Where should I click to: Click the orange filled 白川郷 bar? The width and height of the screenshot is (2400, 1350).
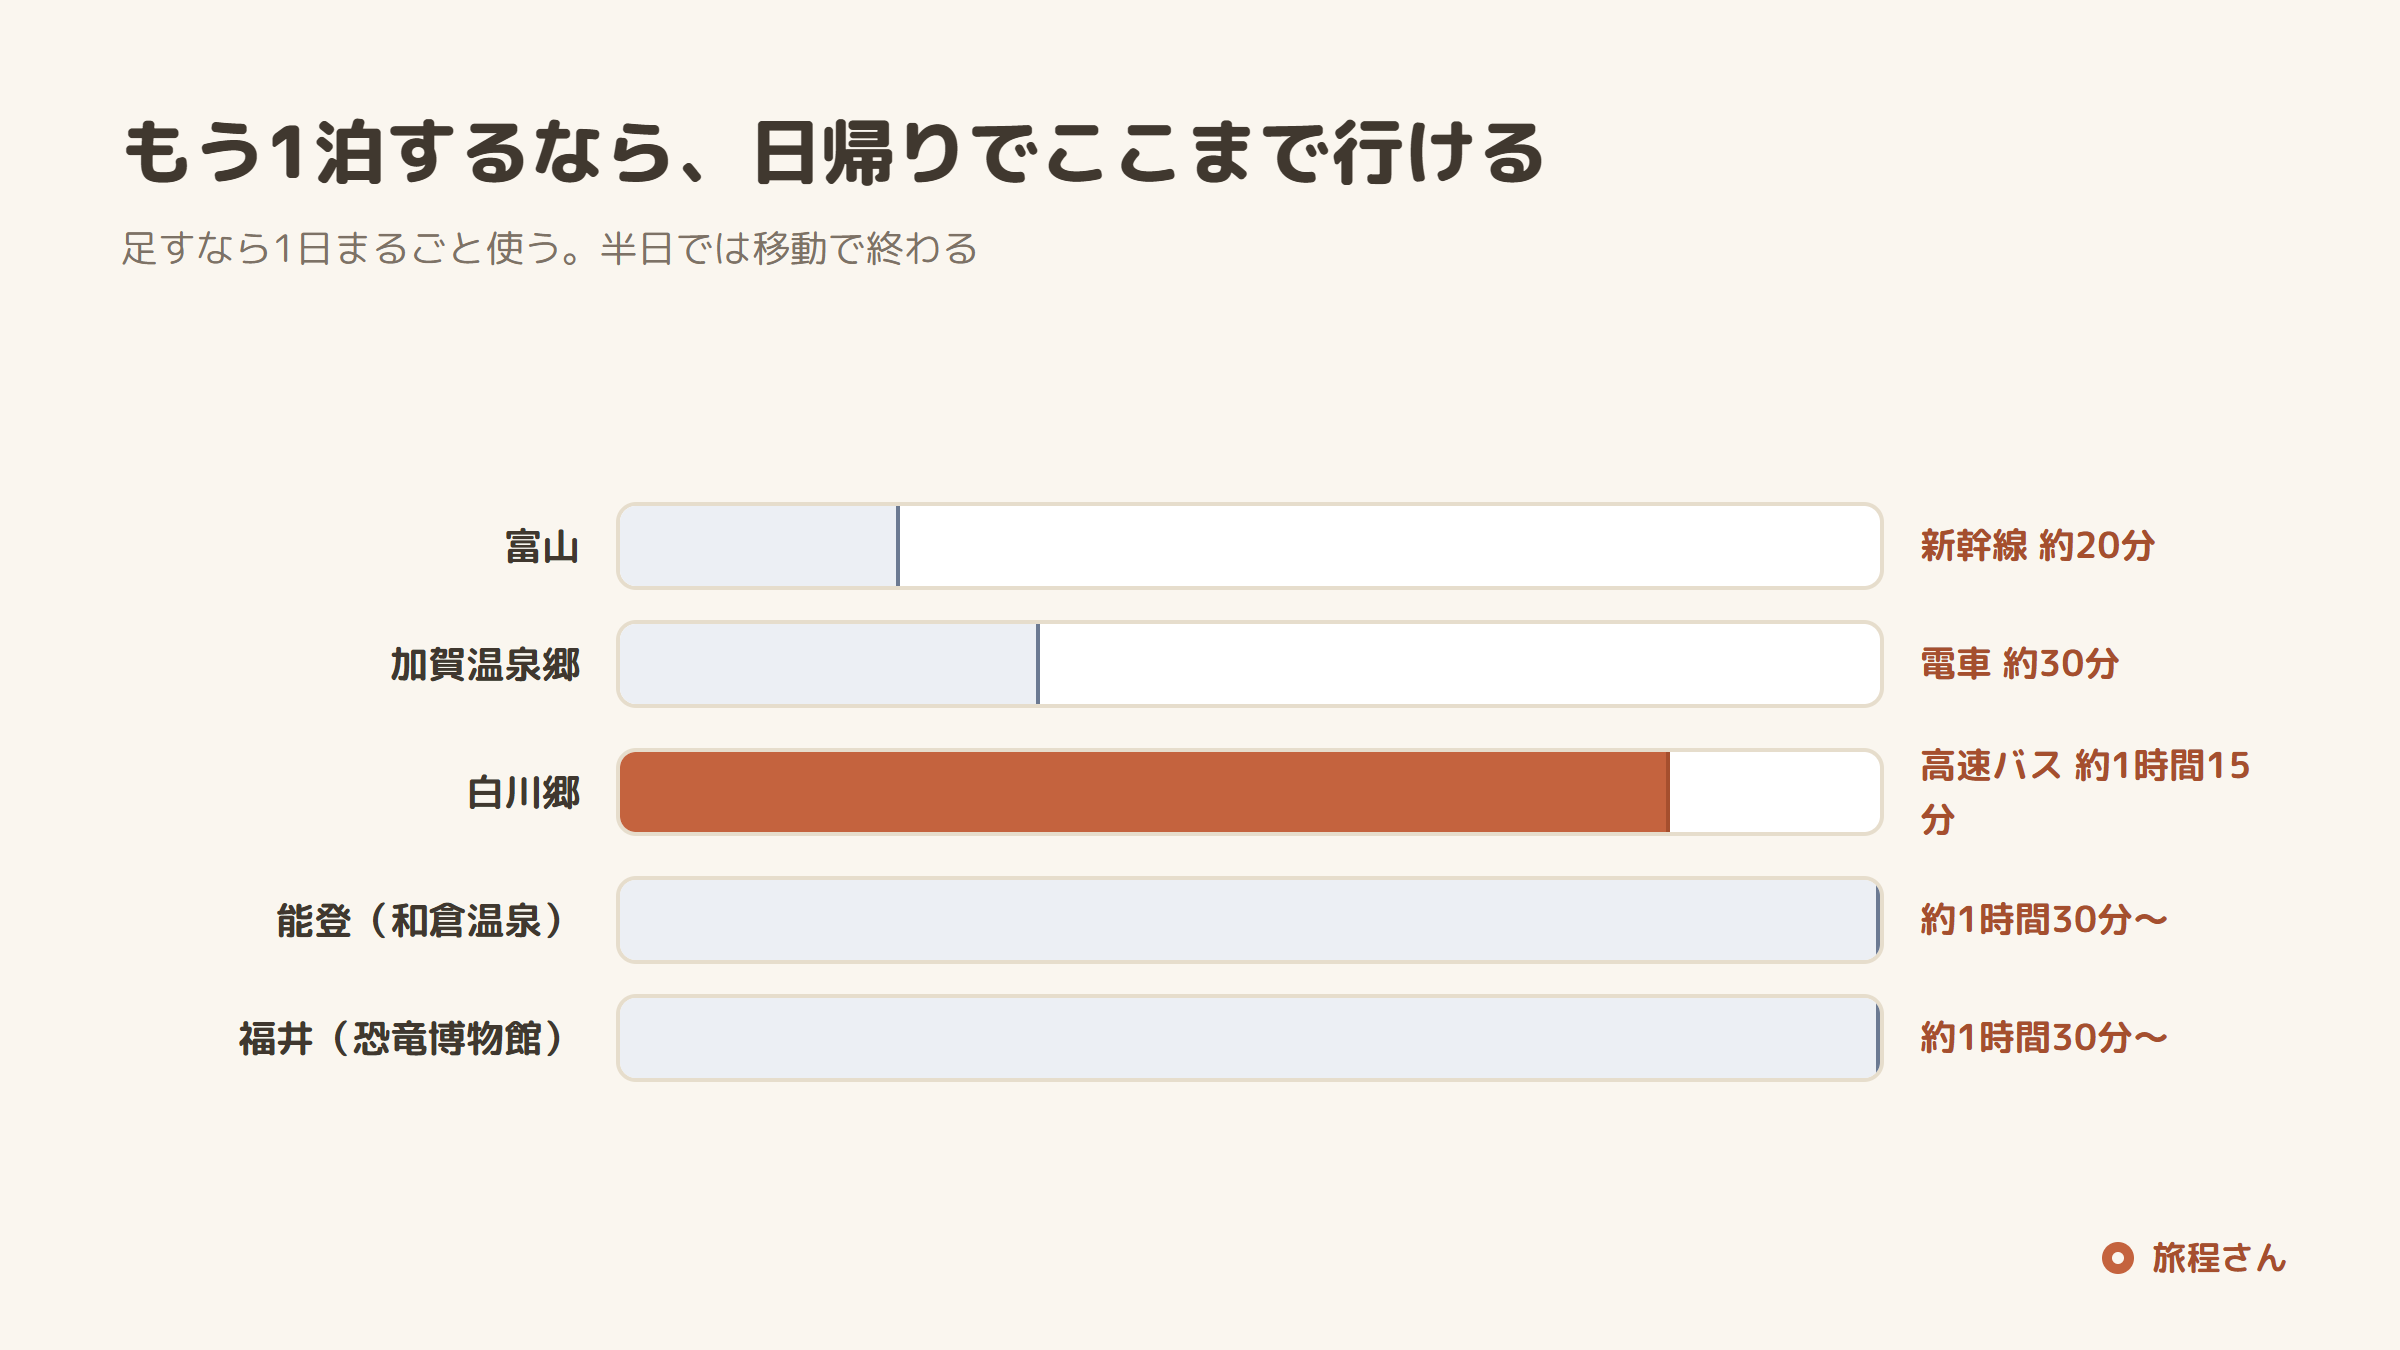[1145, 792]
